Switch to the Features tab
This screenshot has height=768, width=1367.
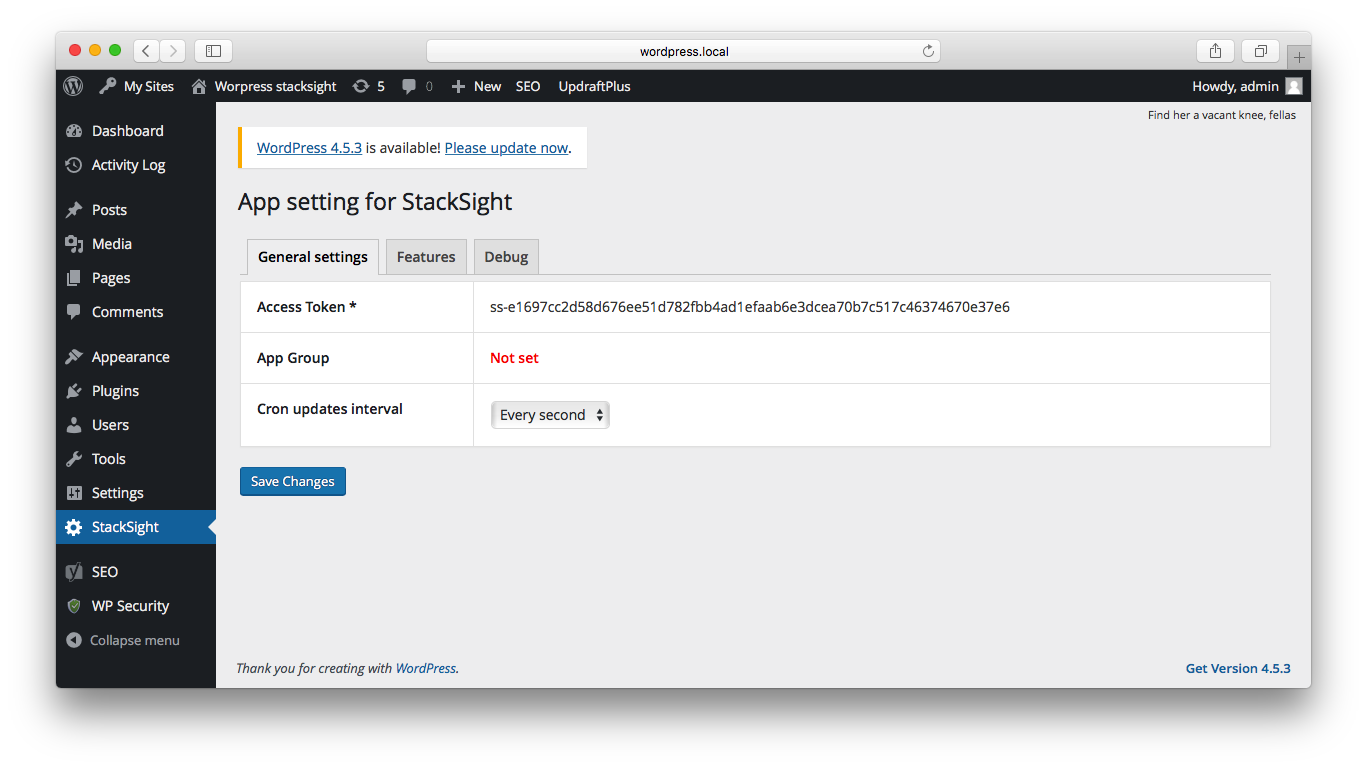[x=426, y=257]
